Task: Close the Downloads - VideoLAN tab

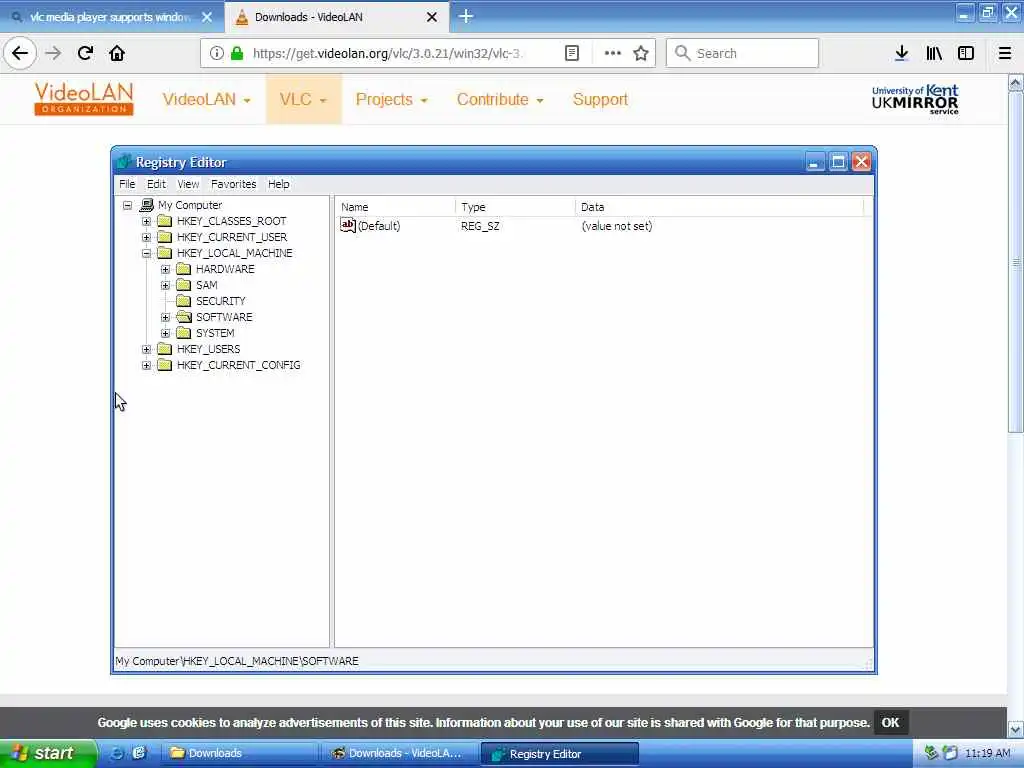Action: click(432, 17)
